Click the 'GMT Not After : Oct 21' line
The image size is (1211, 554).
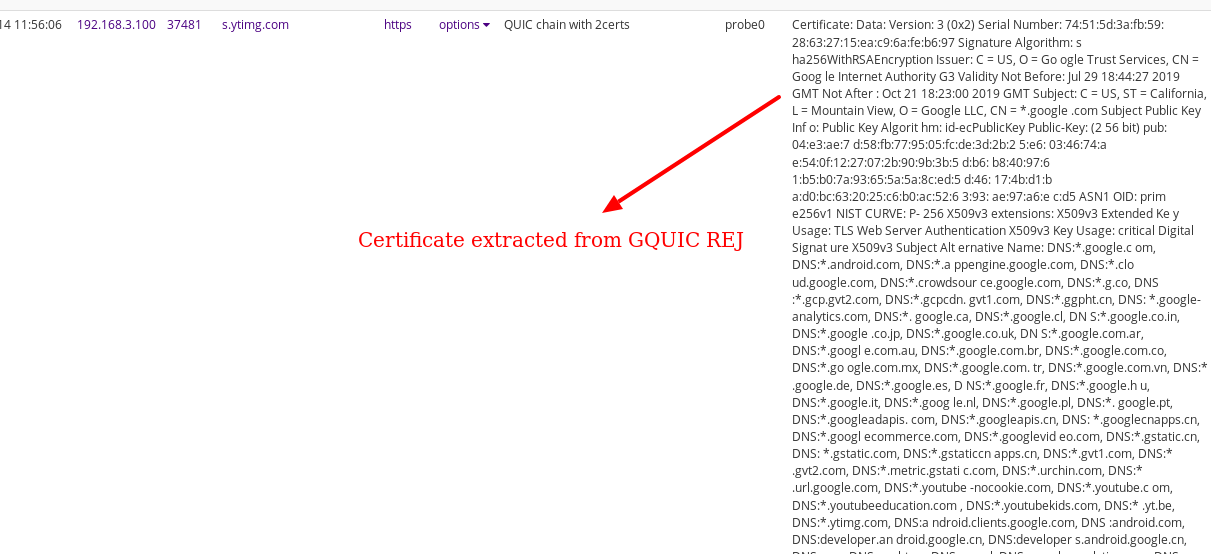point(990,93)
